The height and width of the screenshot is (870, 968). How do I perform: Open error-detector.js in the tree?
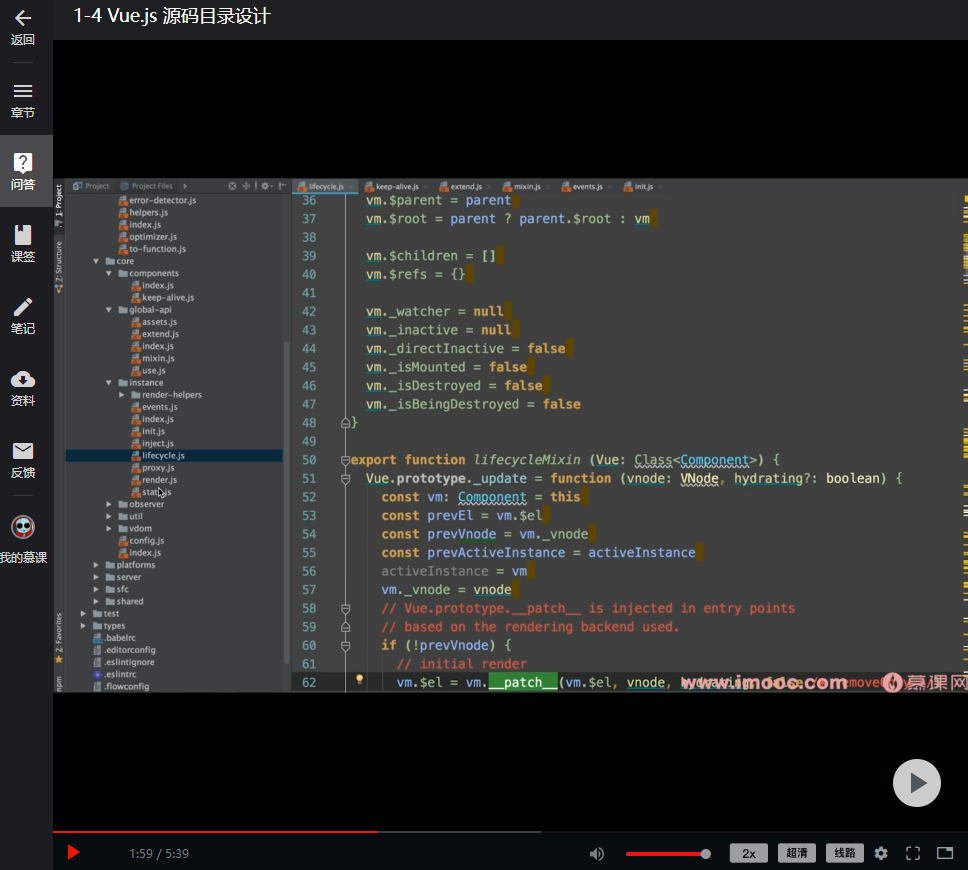point(157,200)
